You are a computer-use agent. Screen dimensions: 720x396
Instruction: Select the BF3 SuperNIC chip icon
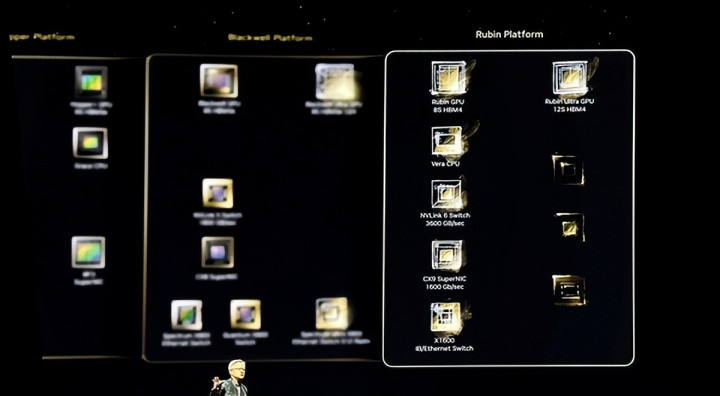88,252
